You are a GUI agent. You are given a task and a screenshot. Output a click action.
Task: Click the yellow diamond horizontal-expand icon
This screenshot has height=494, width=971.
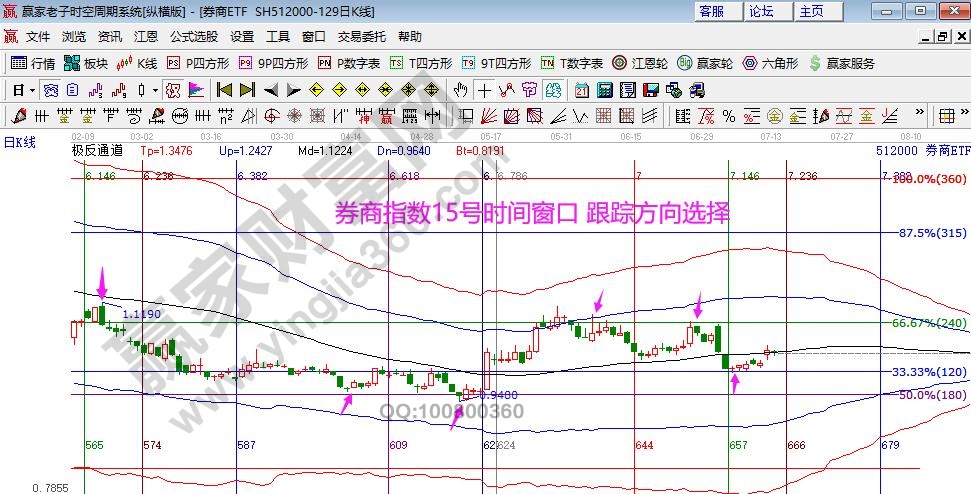click(362, 91)
